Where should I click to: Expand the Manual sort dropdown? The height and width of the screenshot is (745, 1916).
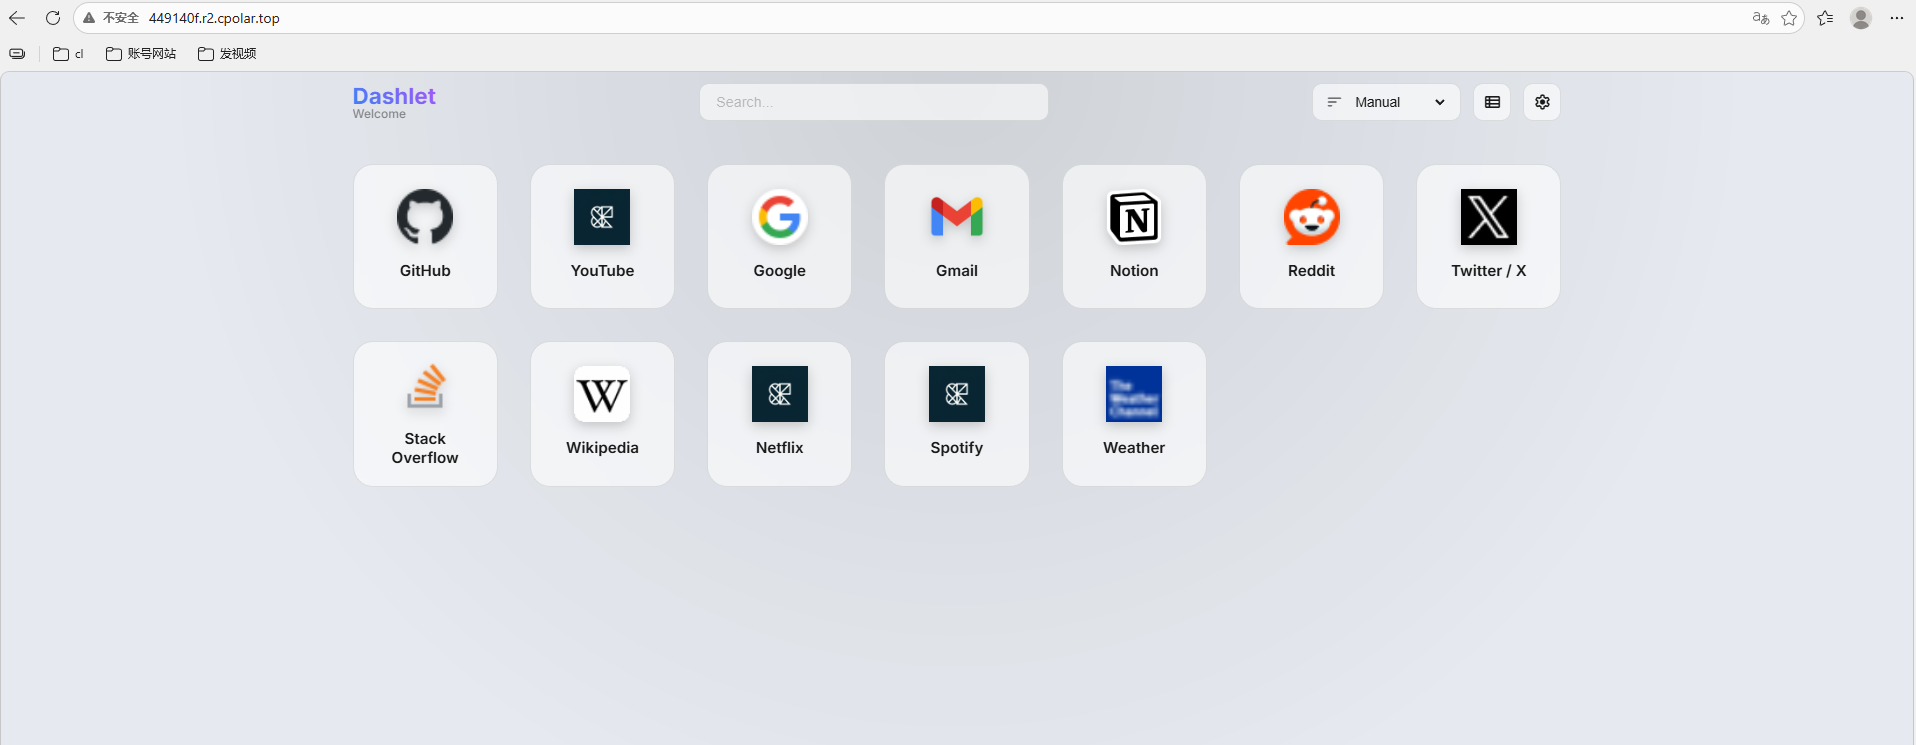point(1386,102)
